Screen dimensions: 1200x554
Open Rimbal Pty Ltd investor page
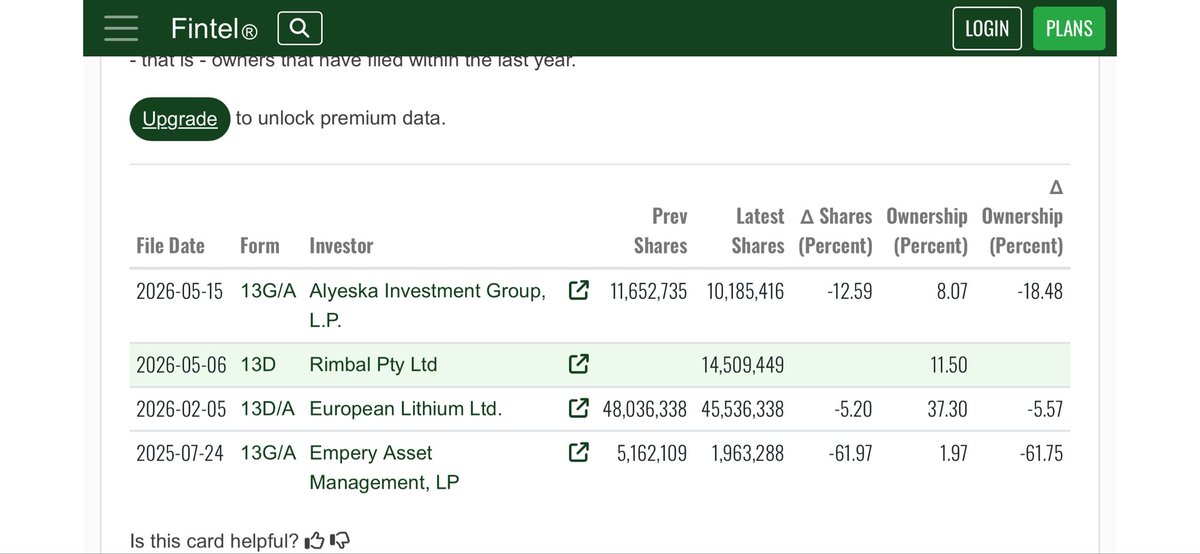point(373,365)
